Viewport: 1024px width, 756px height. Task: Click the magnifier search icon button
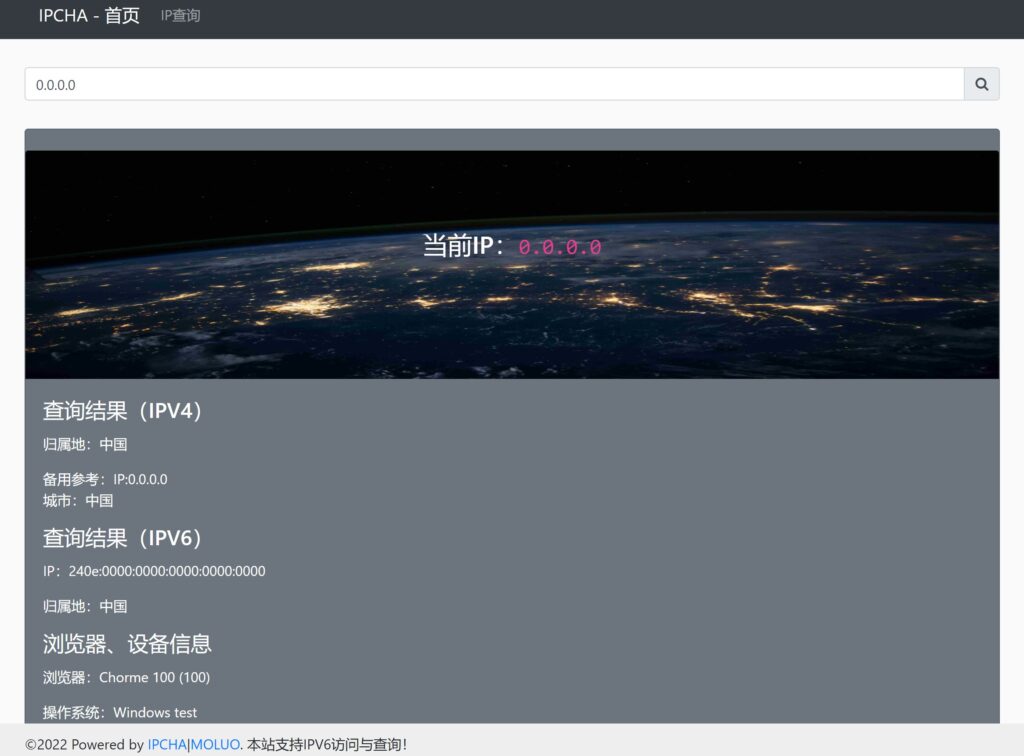coord(981,85)
